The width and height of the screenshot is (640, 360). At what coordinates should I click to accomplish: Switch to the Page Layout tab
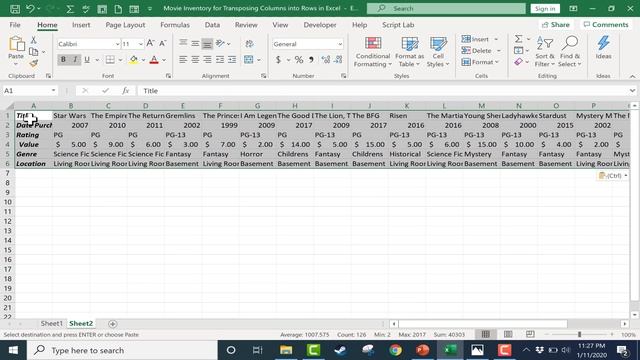tap(125, 25)
